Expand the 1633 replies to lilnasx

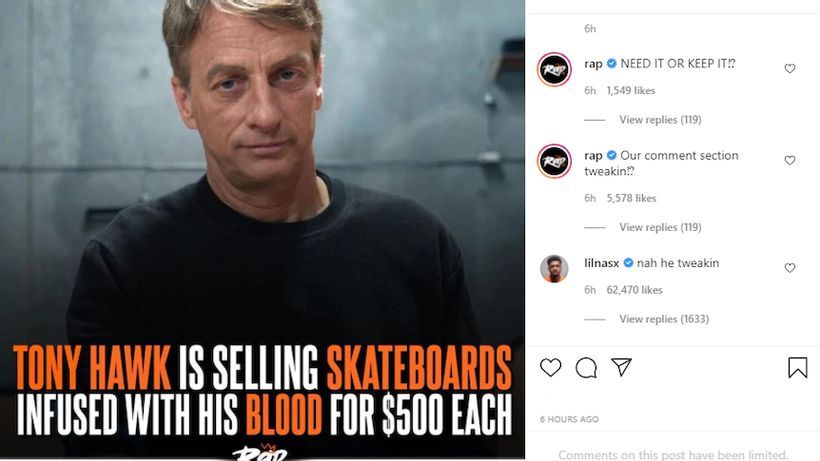coord(663,319)
